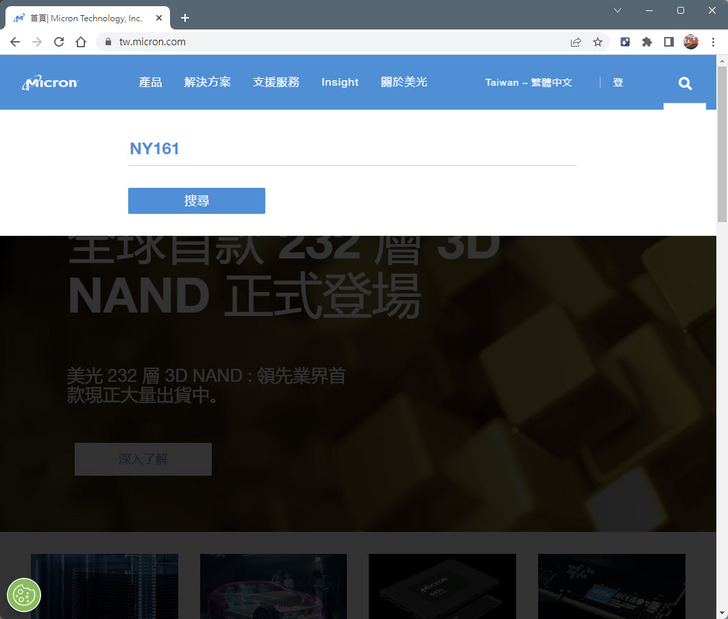
Task: Click the 美光 232 層 3D NAND subtitle text
Action: coord(206,386)
